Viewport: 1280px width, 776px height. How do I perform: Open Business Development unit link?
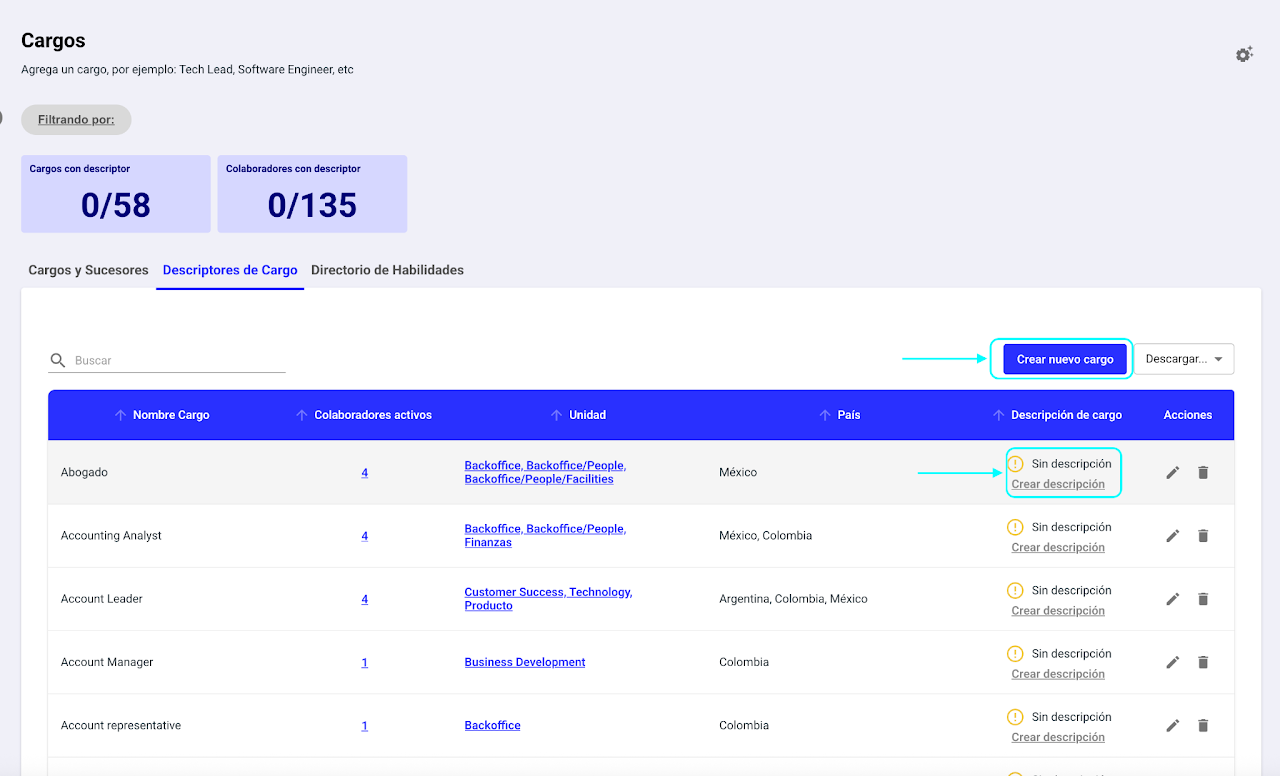click(524, 662)
